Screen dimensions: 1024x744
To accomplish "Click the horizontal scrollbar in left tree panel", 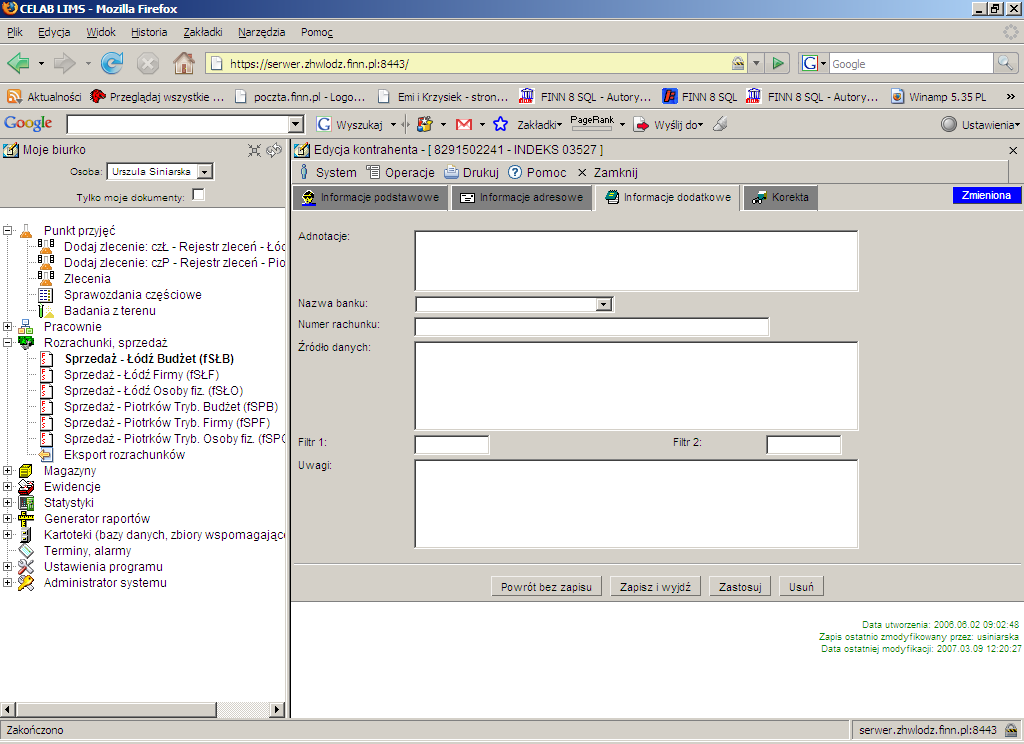I will (116, 709).
